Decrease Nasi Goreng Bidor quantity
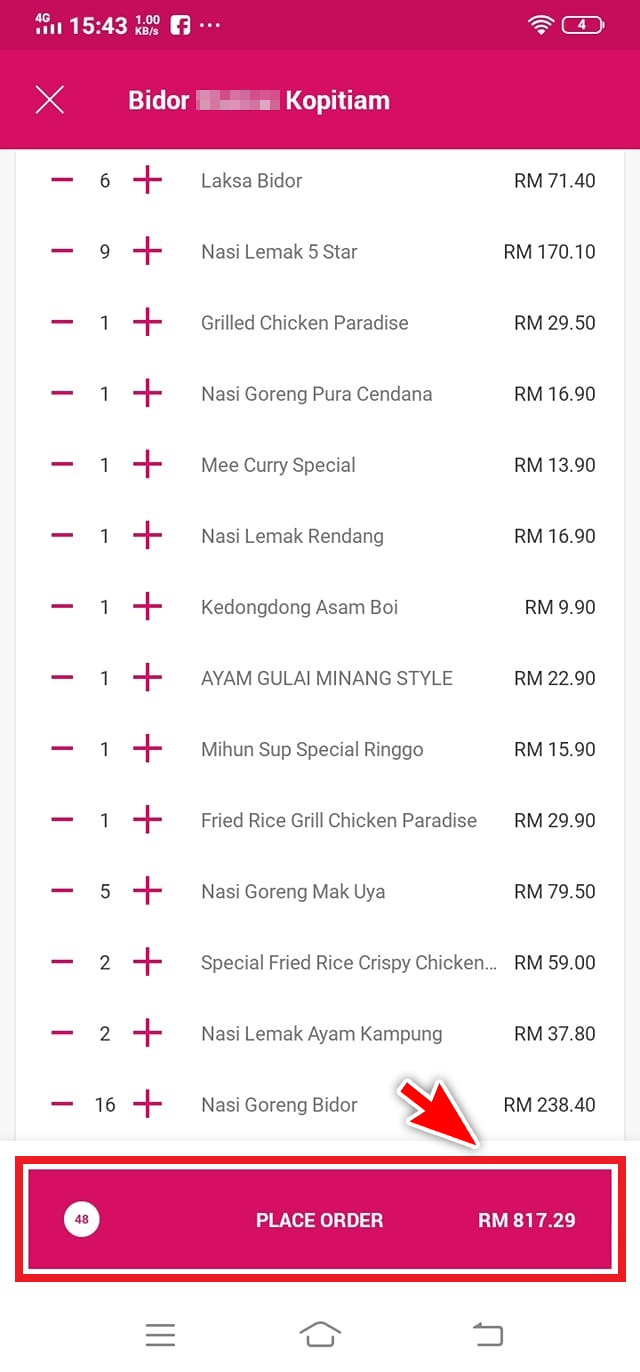This screenshot has width=640, height=1372. pyautogui.click(x=62, y=1105)
